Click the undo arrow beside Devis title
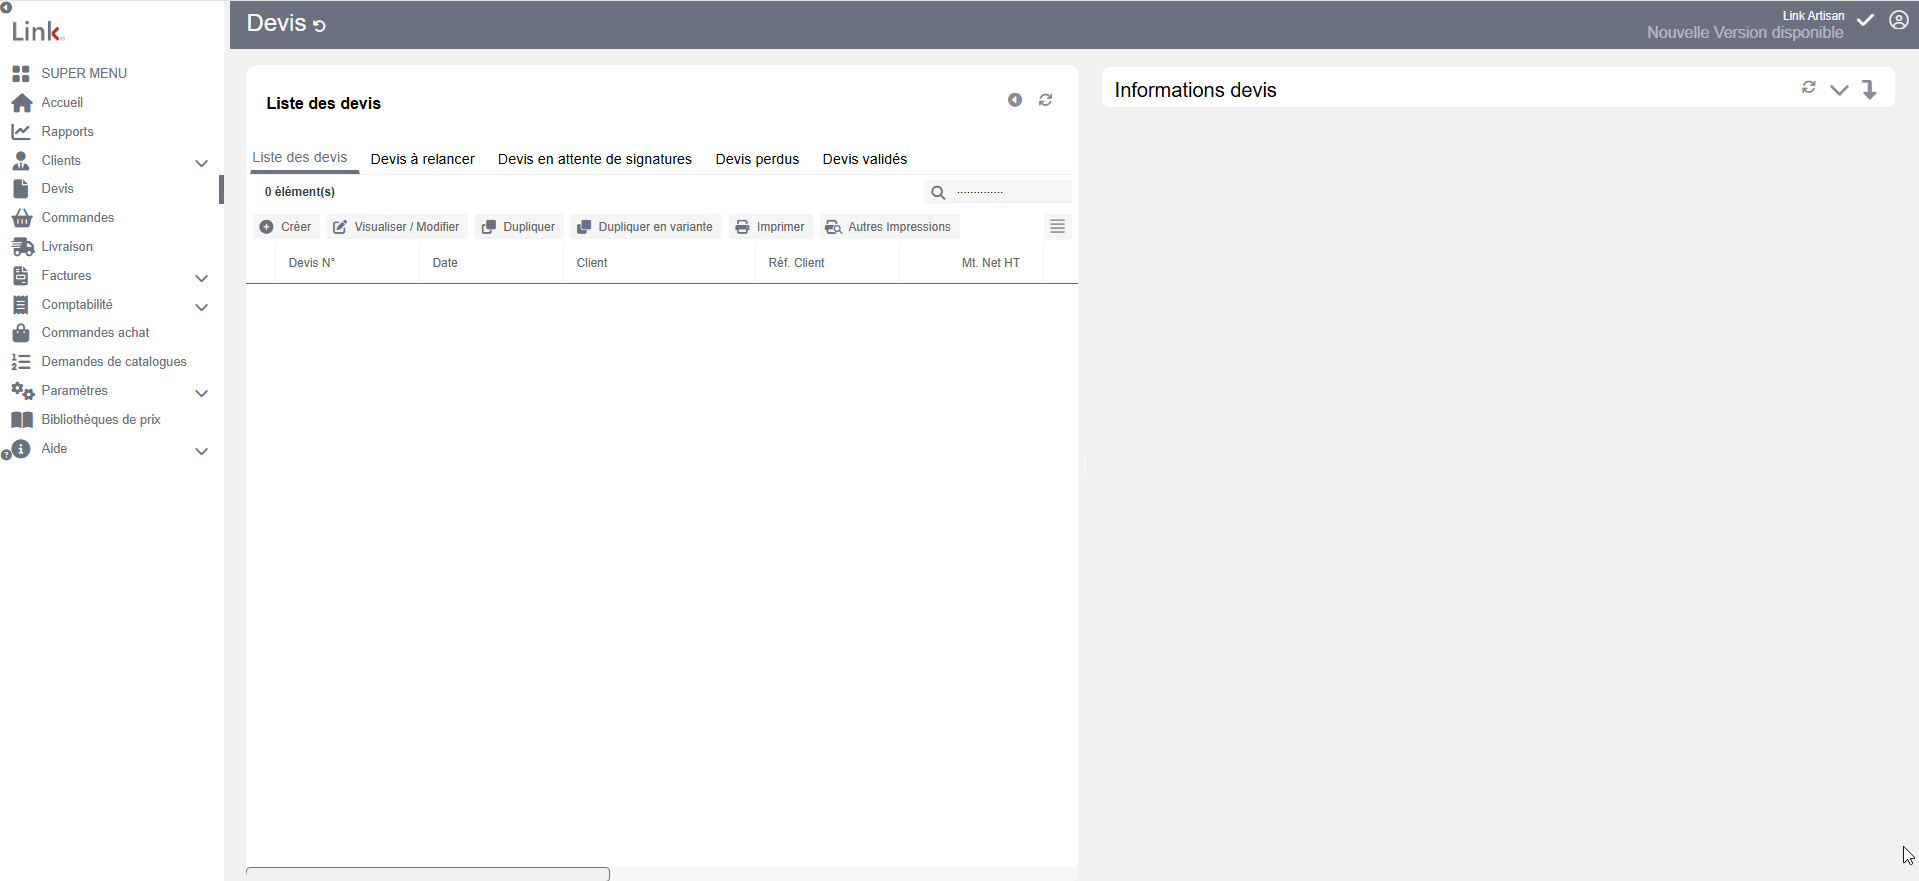 coord(320,26)
